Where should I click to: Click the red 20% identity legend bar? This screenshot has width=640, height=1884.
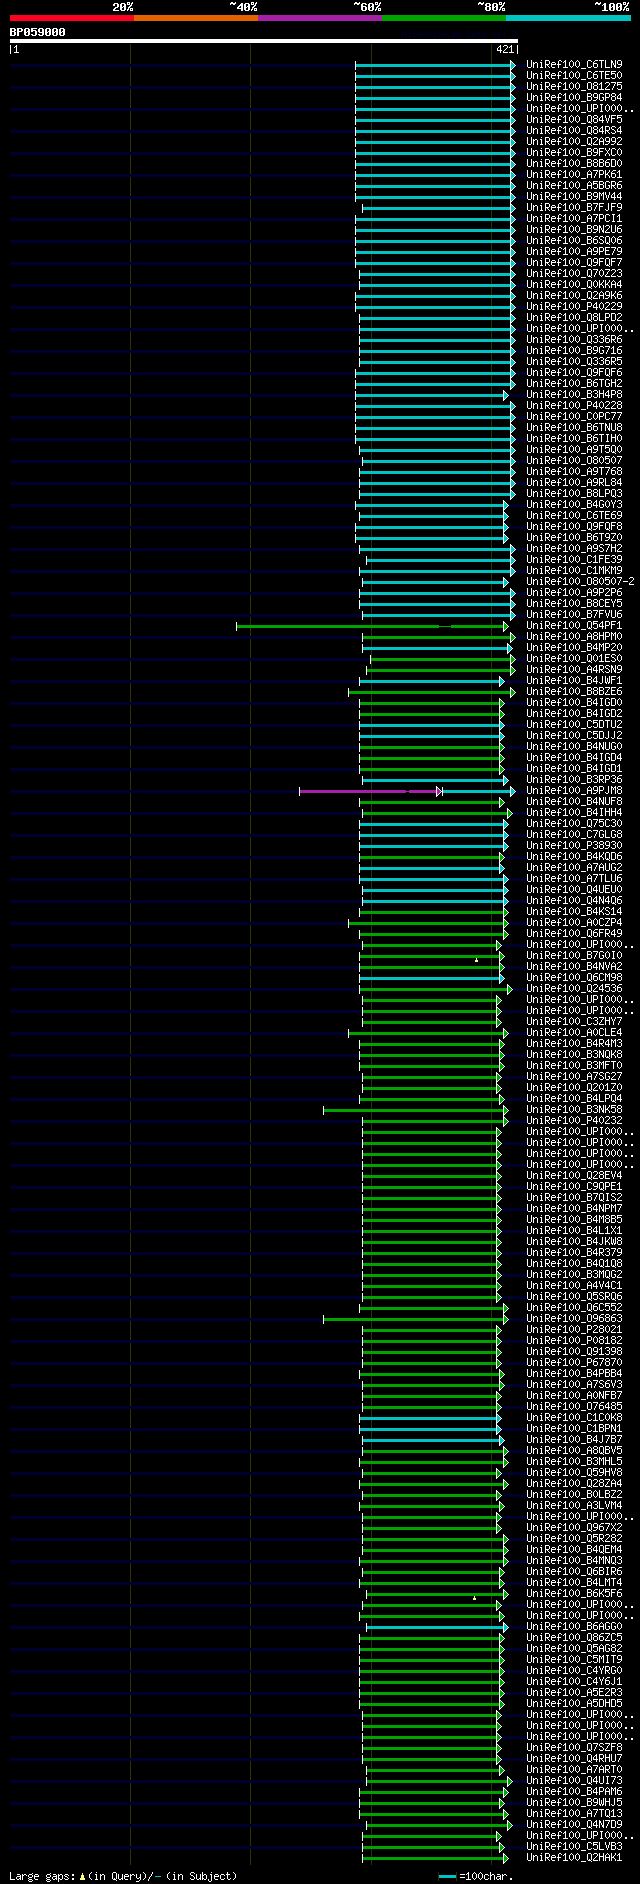click(72, 18)
